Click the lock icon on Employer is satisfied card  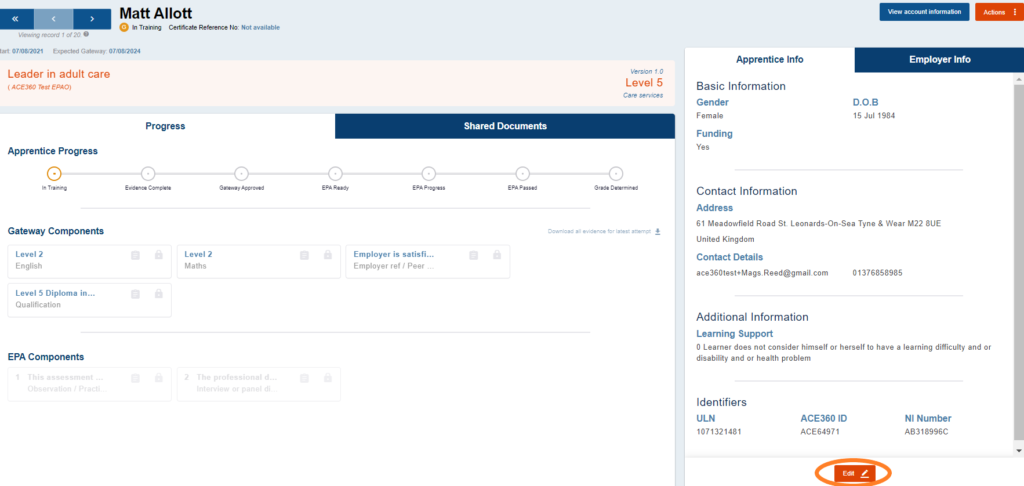496,255
